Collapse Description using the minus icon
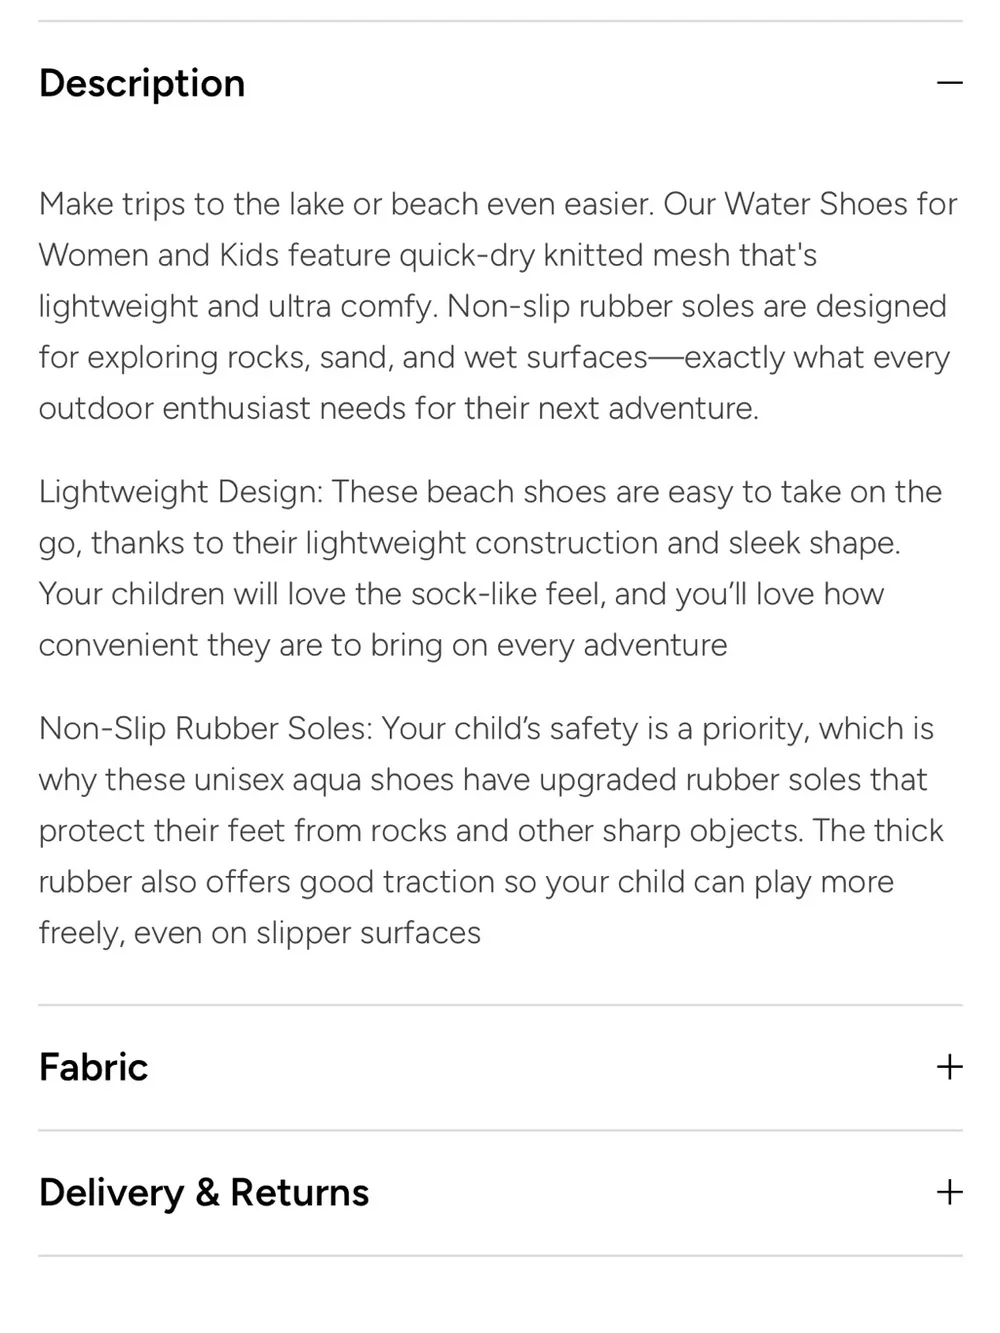Image resolution: width=1000 pixels, height=1333 pixels. (949, 83)
